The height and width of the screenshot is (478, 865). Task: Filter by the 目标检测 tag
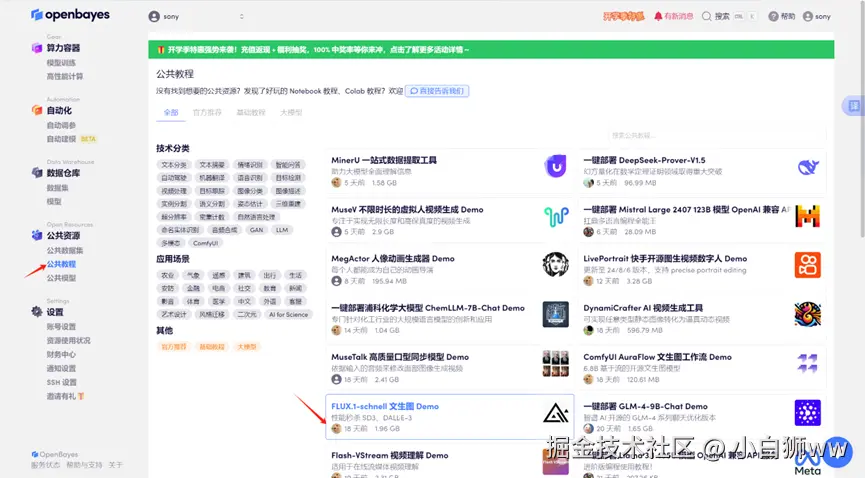pyautogui.click(x=288, y=178)
